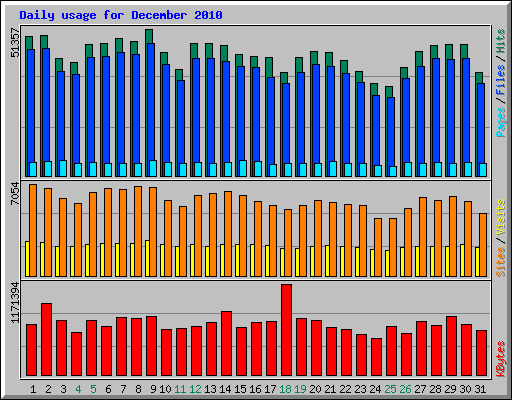This screenshot has width=512, height=400.
Task: Click day 22 on the x-axis
Action: coord(345,389)
